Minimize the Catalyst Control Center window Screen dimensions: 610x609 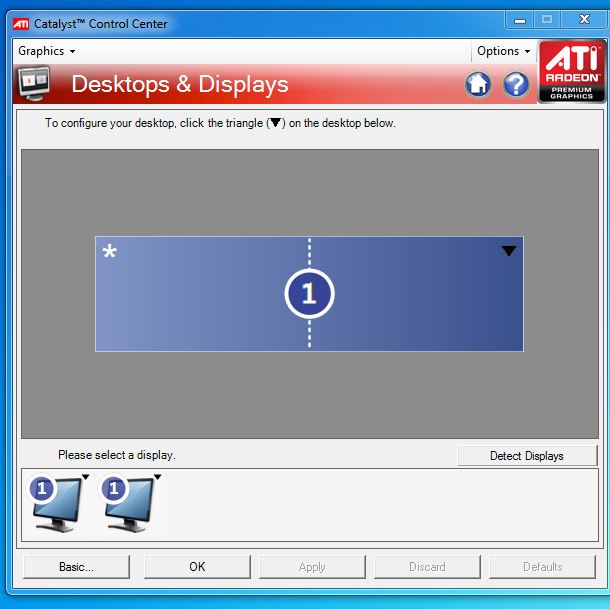520,20
